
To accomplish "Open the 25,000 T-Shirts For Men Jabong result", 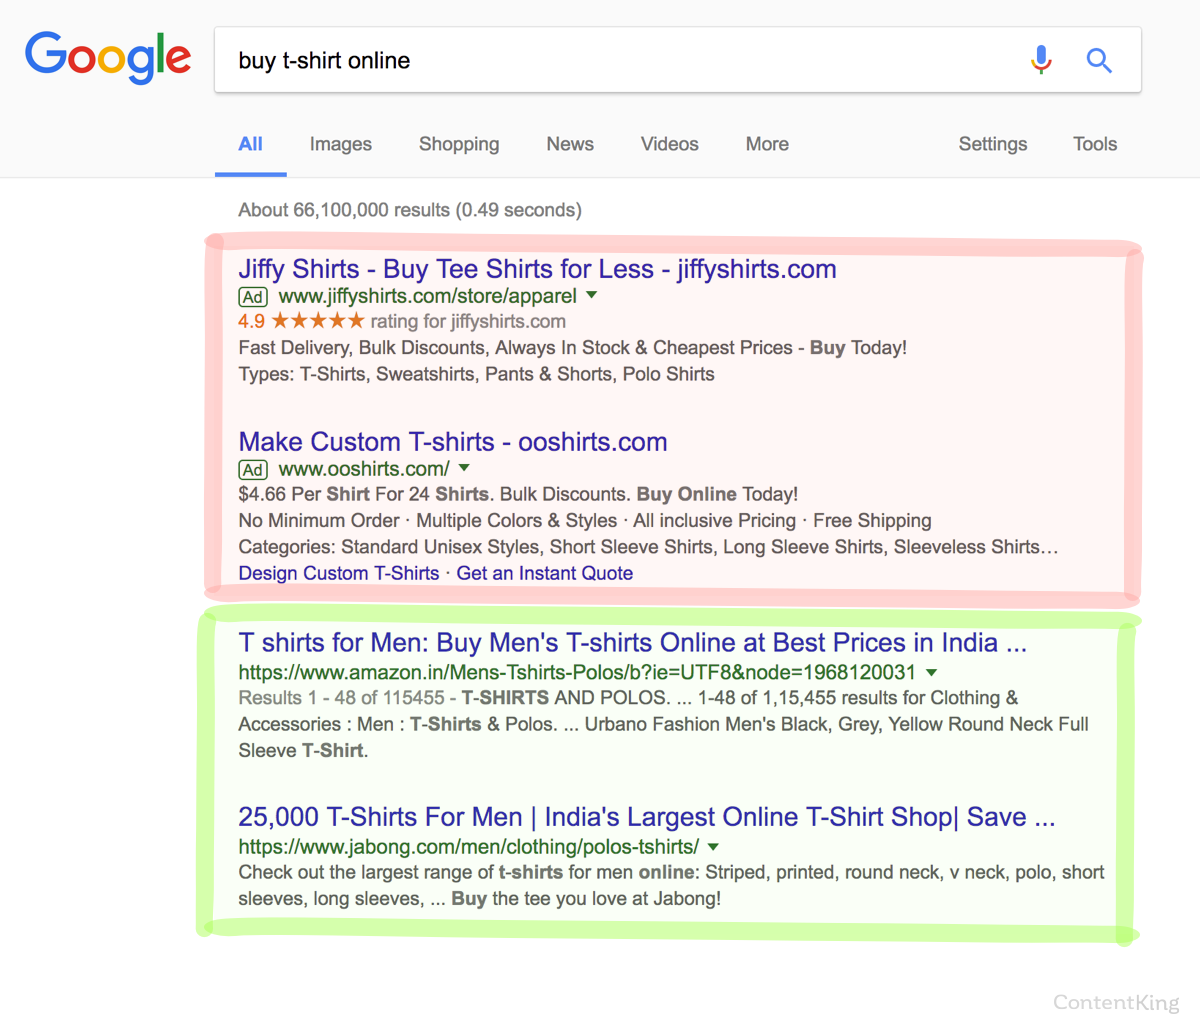I will [x=647, y=817].
